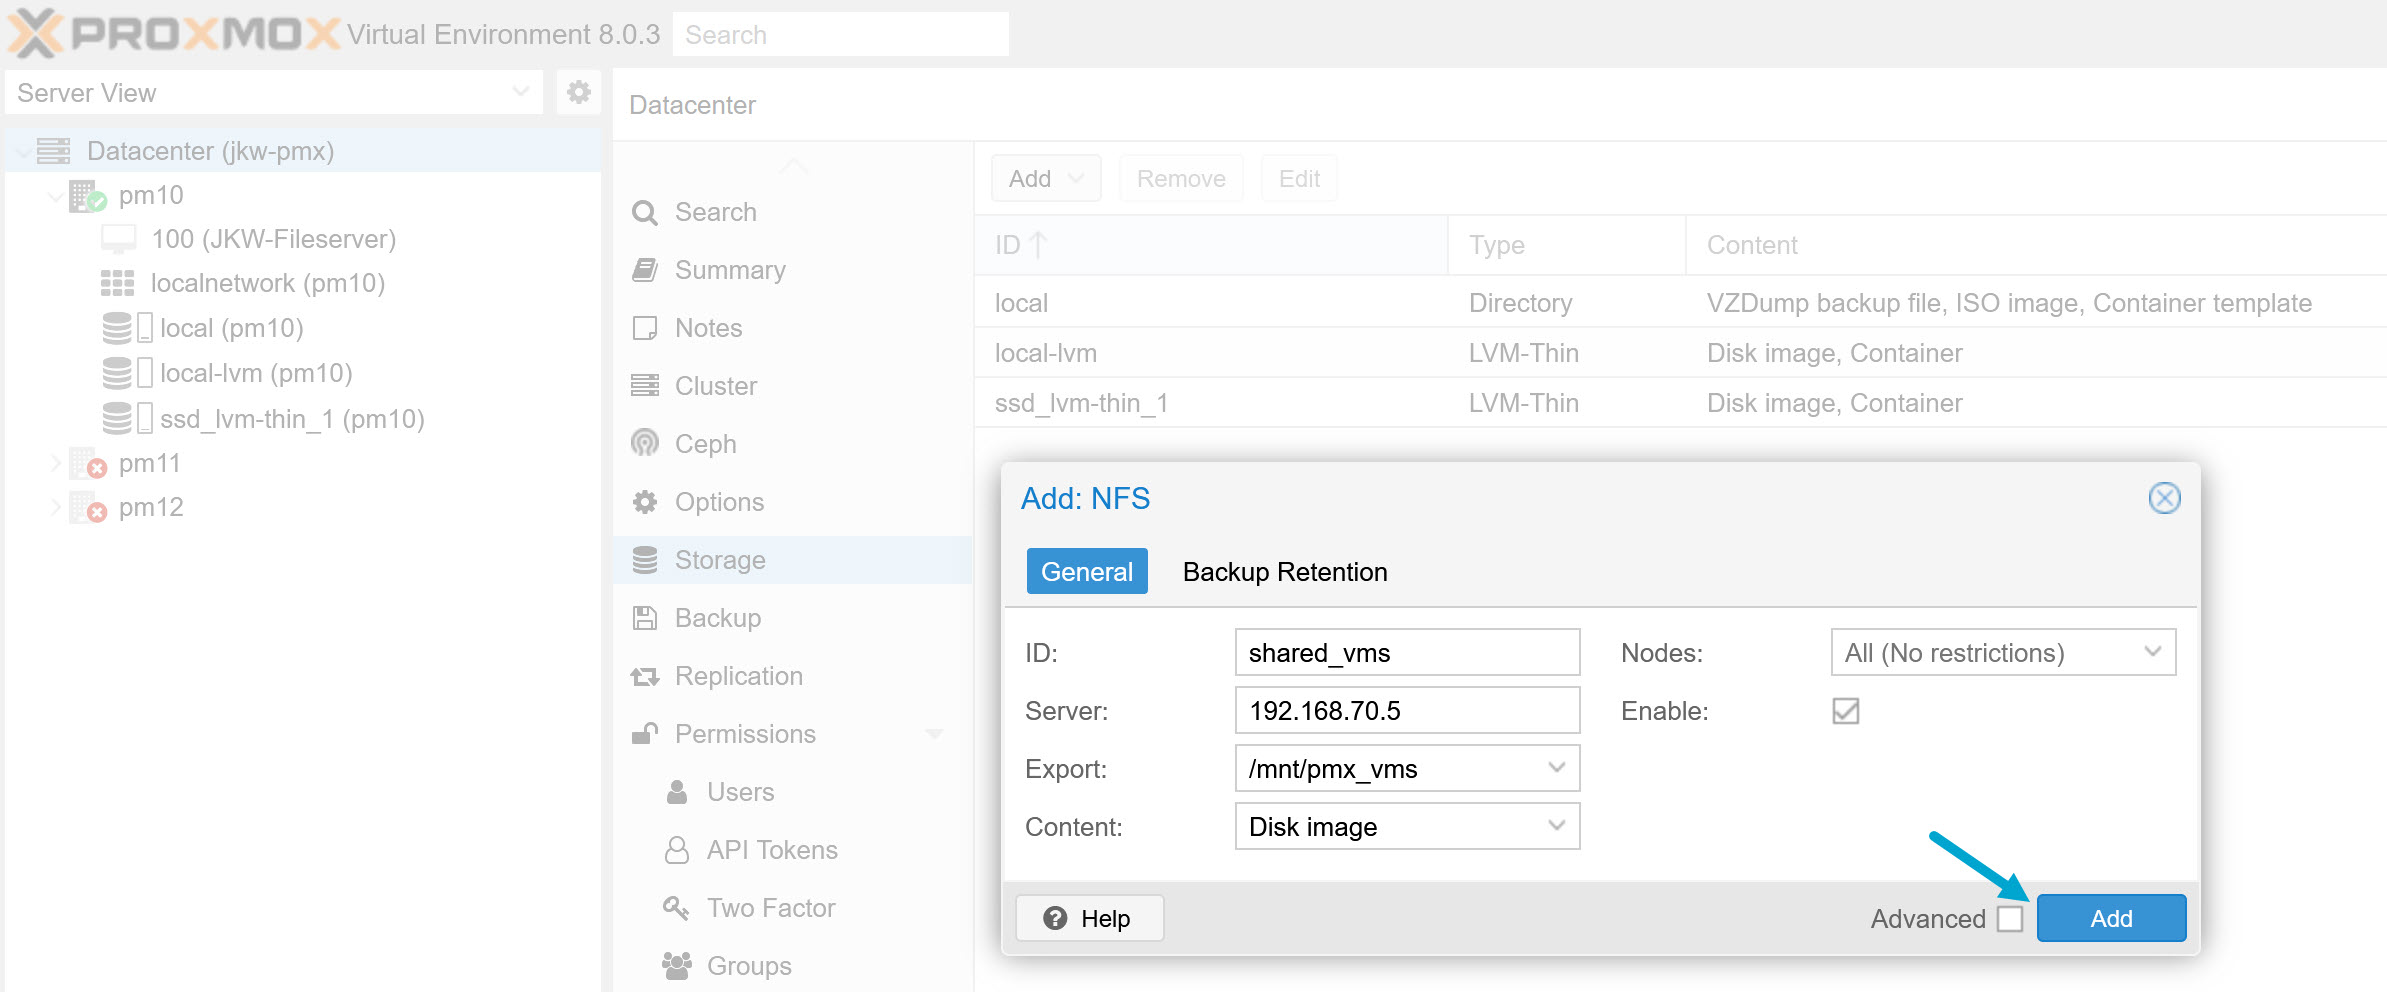The width and height of the screenshot is (2387, 992).
Task: Click the Ceph icon in the sidebar
Action: [x=645, y=443]
